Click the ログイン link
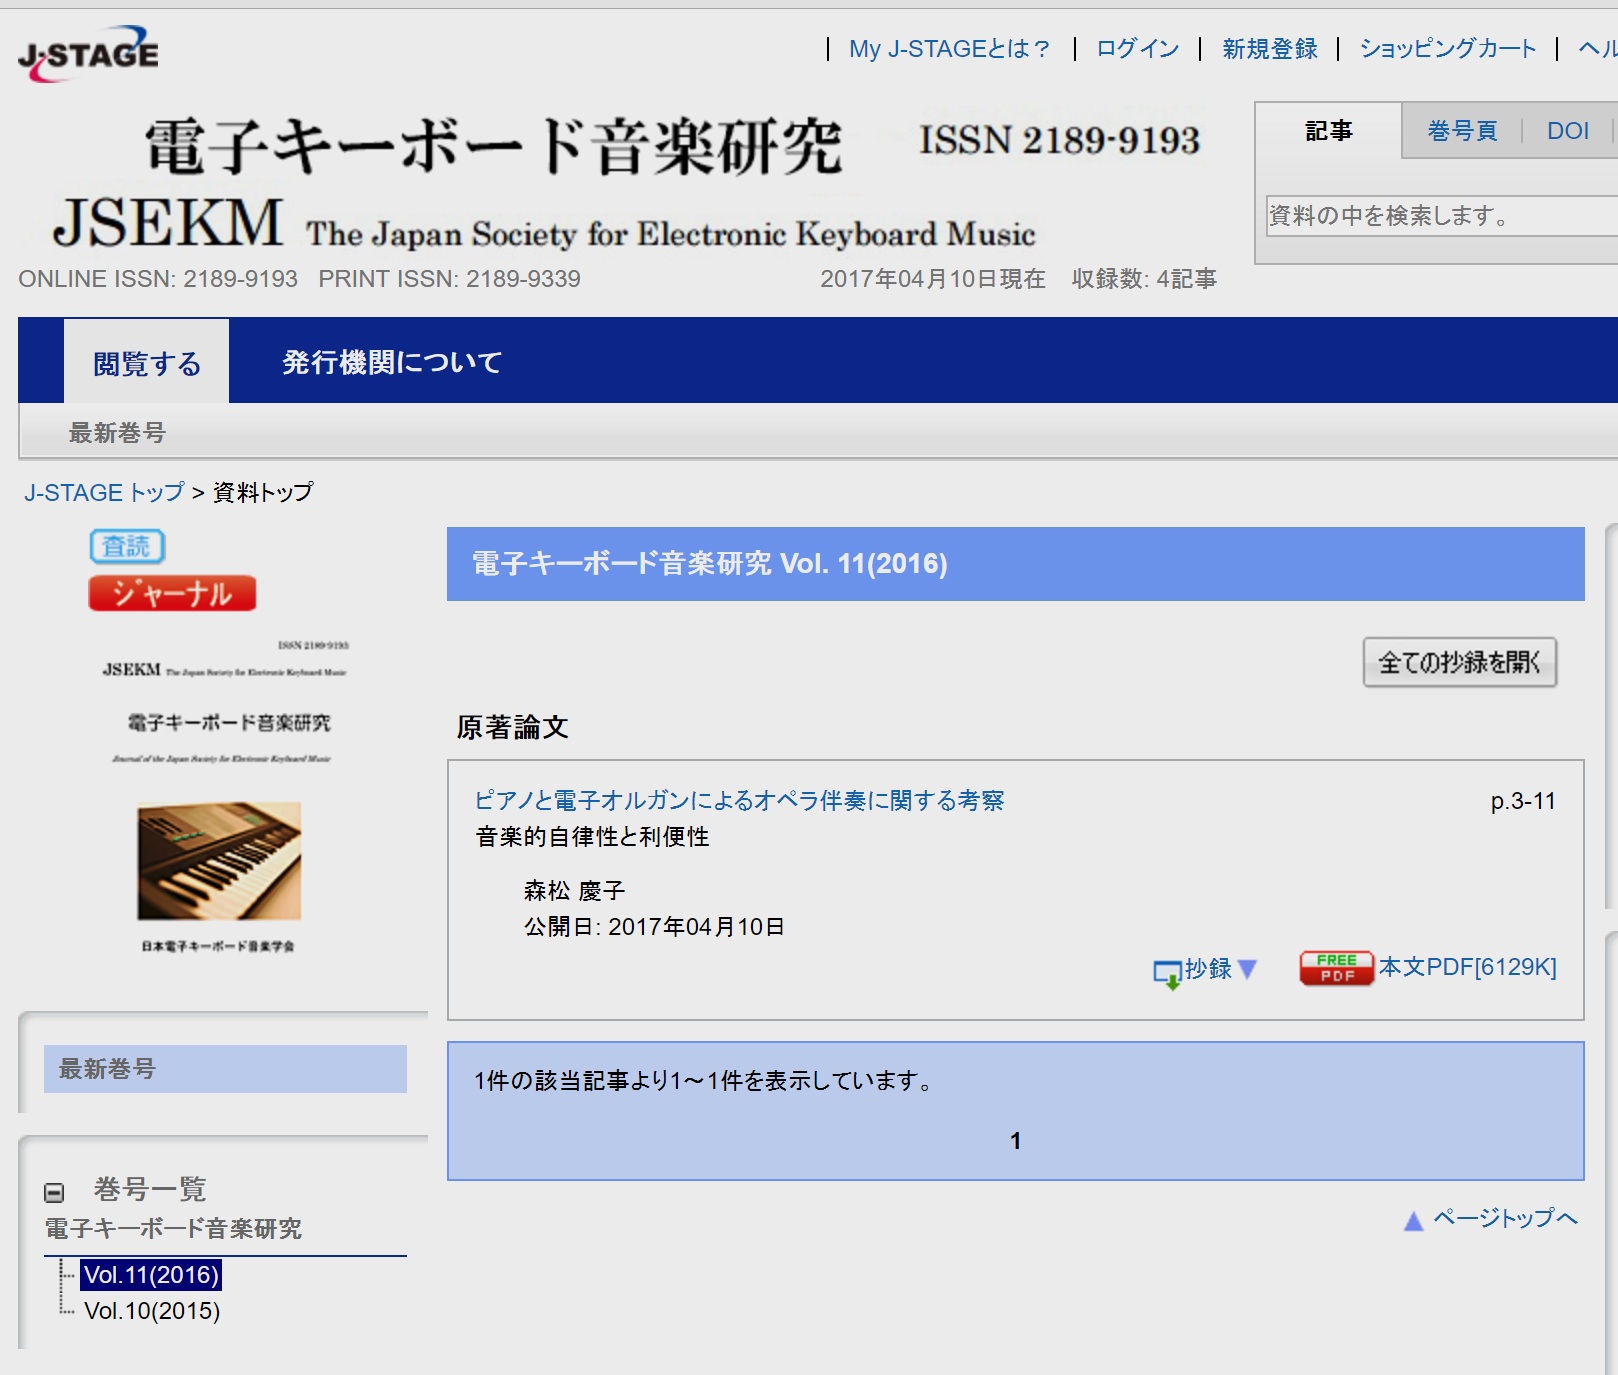This screenshot has width=1618, height=1375. tap(1137, 48)
